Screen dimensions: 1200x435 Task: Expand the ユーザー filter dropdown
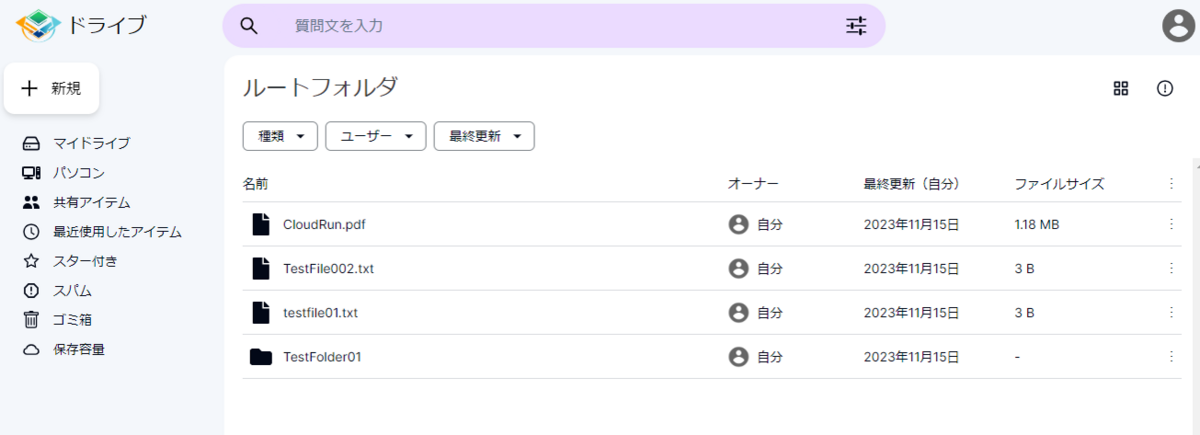[376, 136]
